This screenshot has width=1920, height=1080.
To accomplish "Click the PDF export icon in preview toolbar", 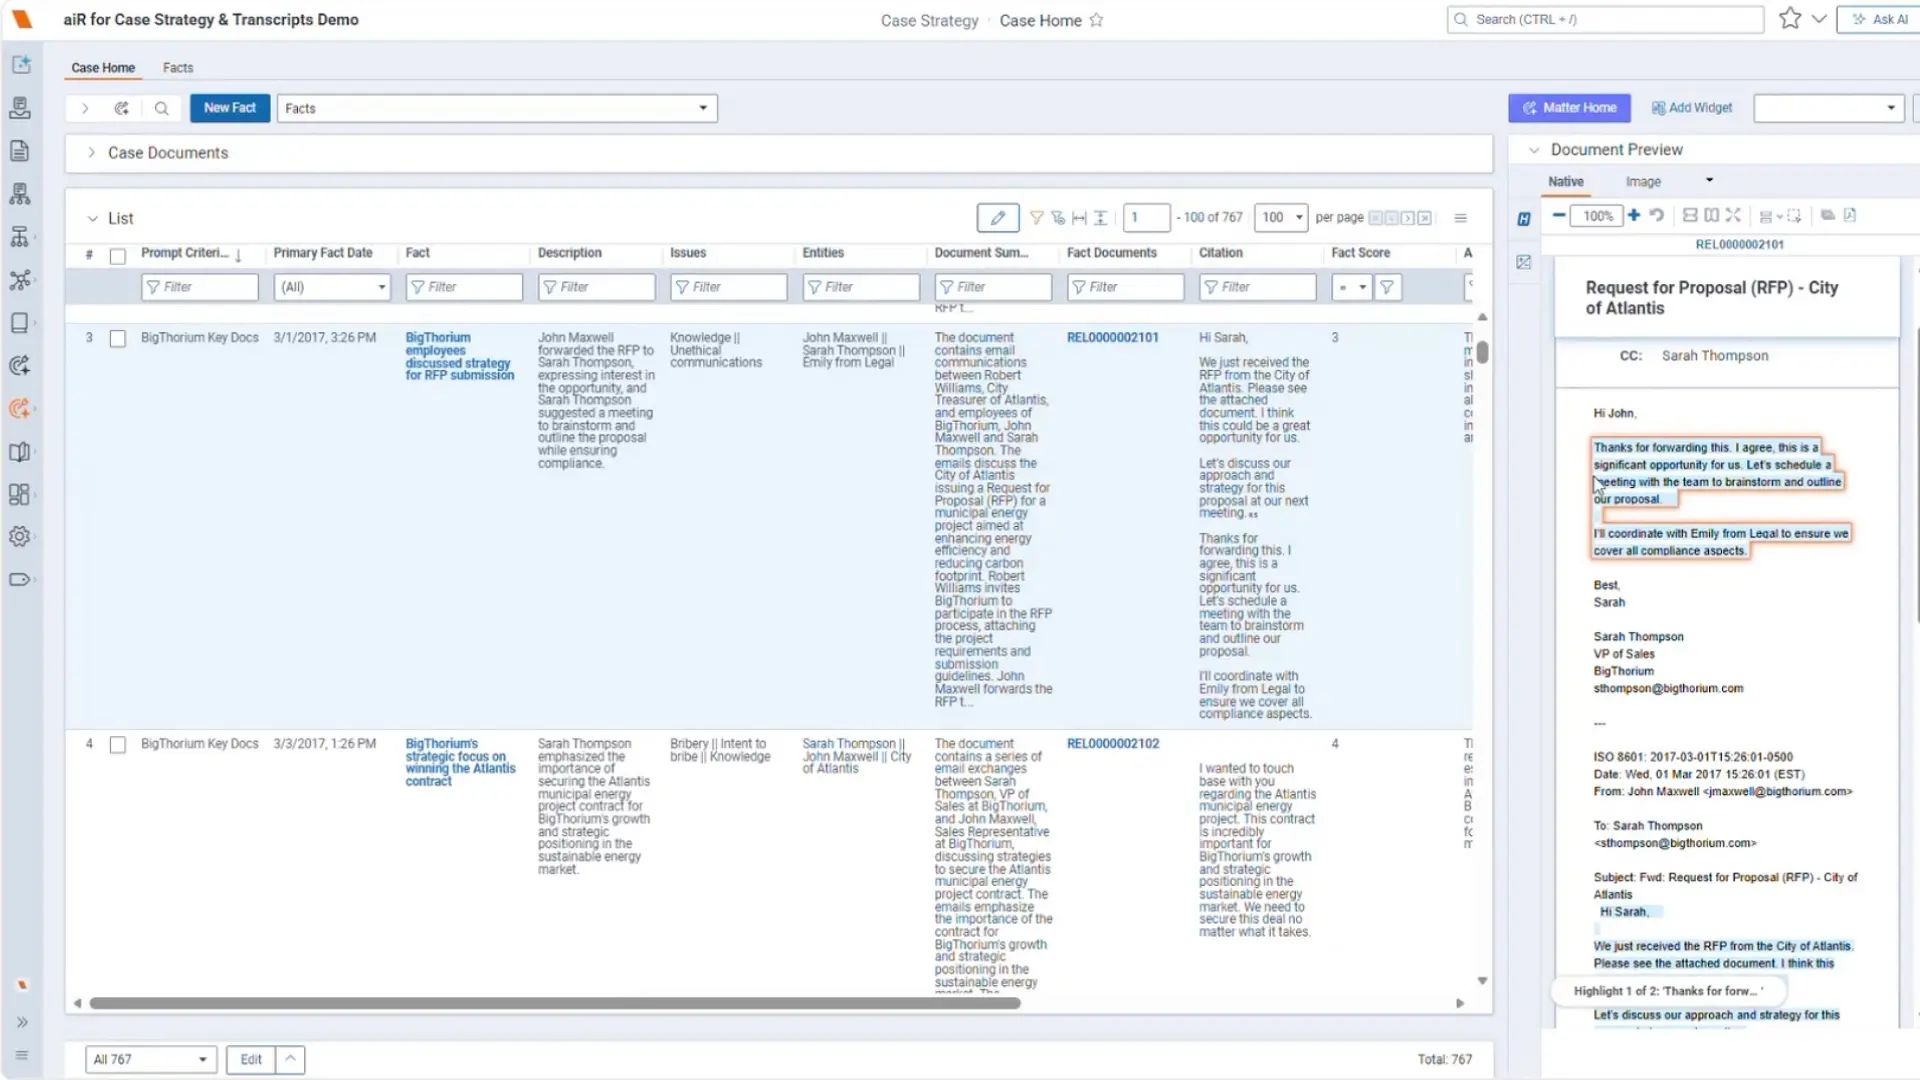I will point(1850,215).
